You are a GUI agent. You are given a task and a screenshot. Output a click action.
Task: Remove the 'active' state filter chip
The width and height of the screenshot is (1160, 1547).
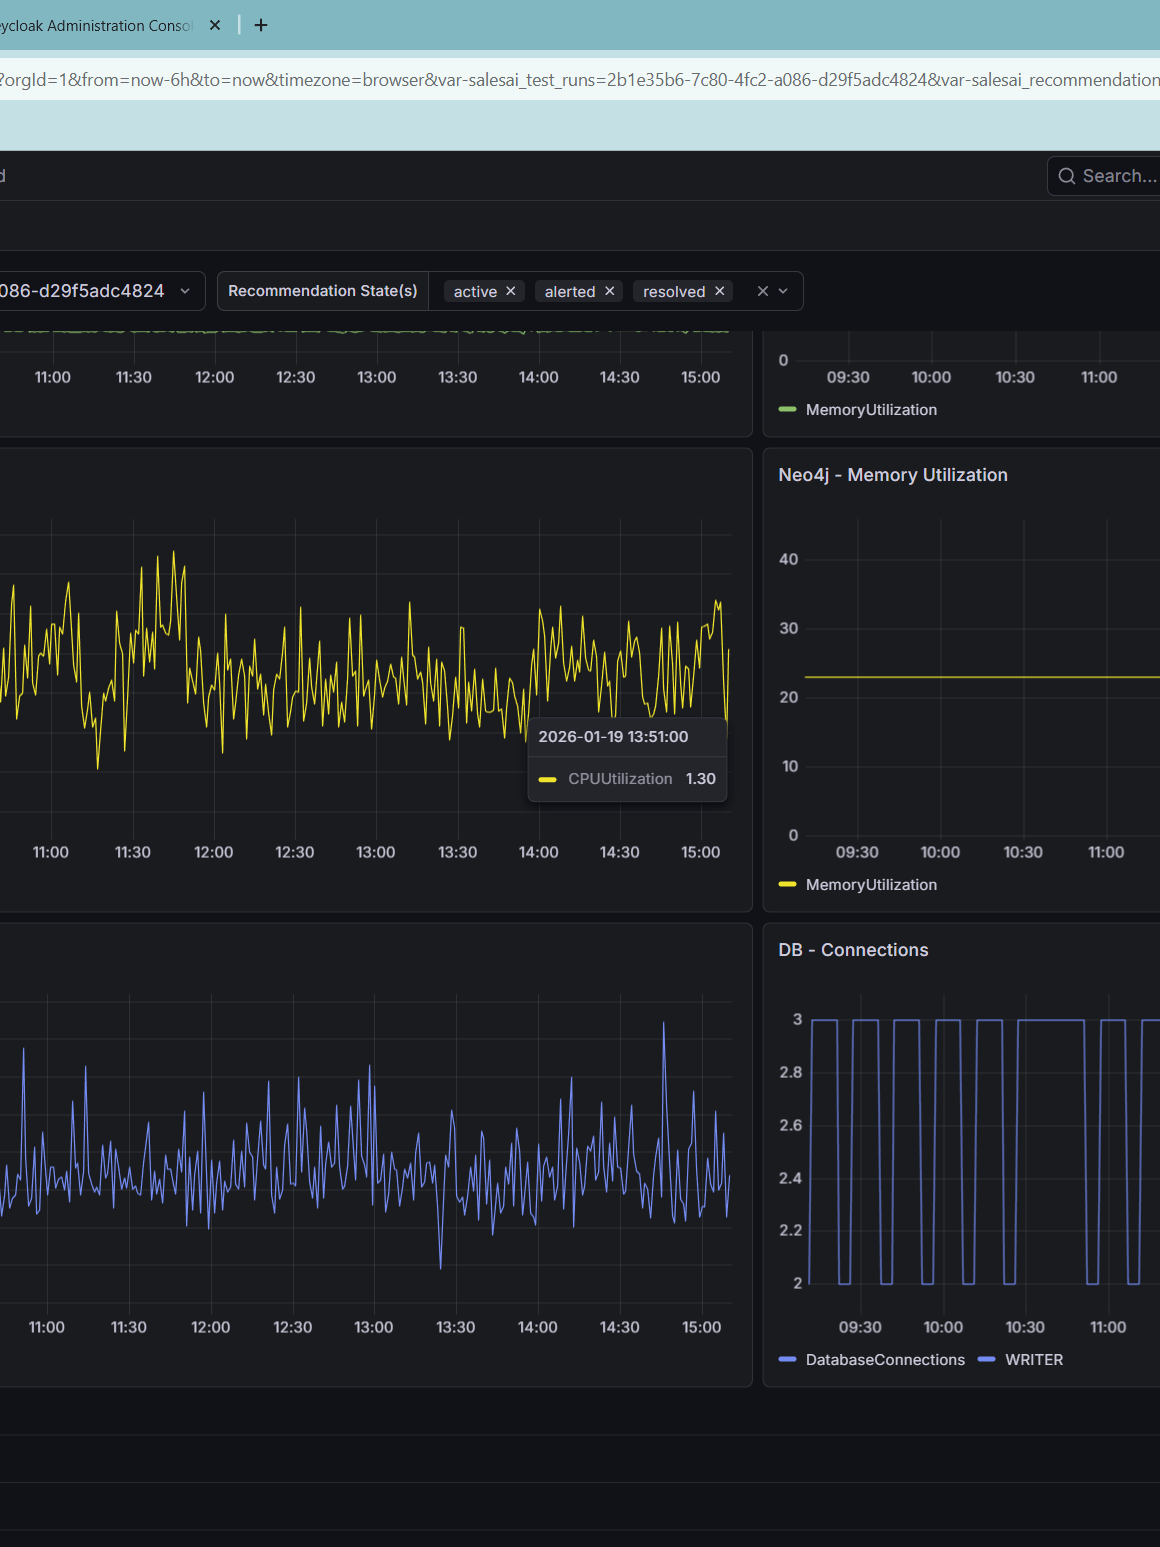511,291
